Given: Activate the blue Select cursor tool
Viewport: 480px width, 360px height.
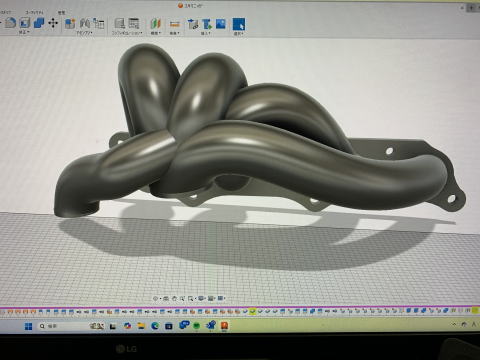Looking at the screenshot, I should click(239, 24).
